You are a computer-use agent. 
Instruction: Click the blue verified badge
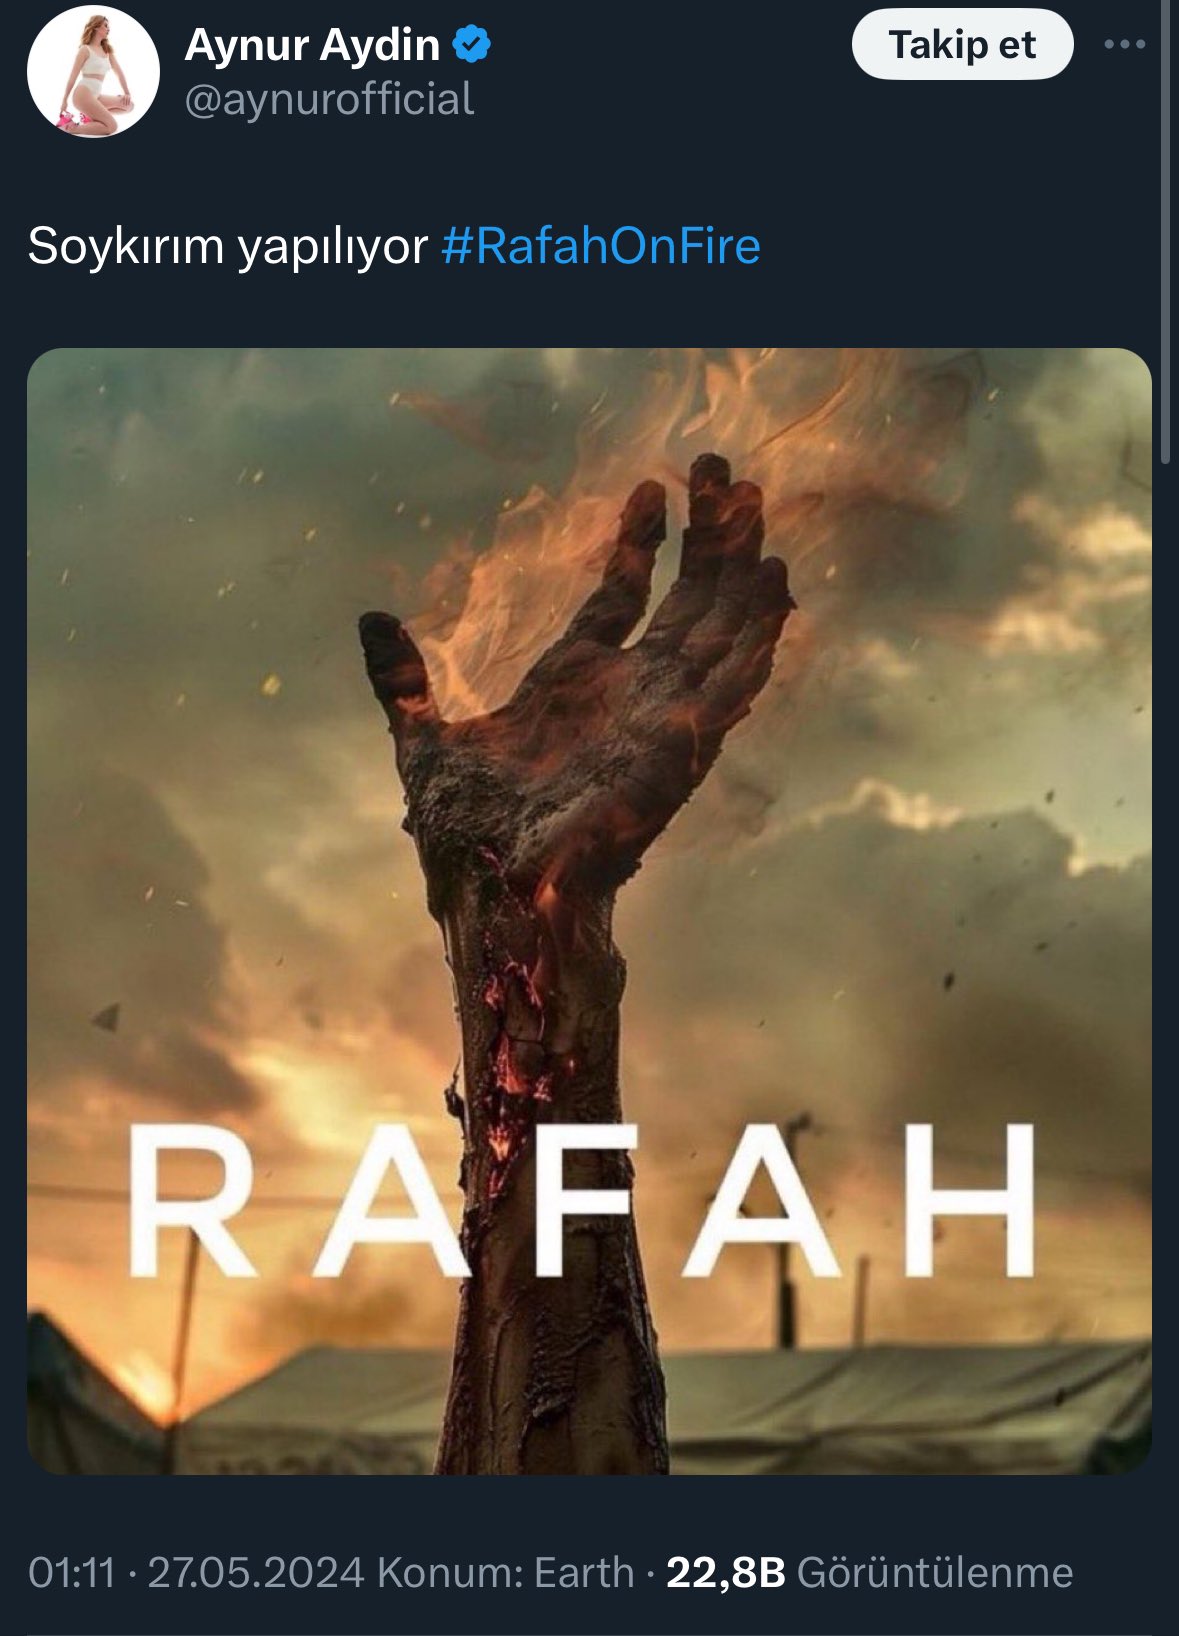point(472,45)
